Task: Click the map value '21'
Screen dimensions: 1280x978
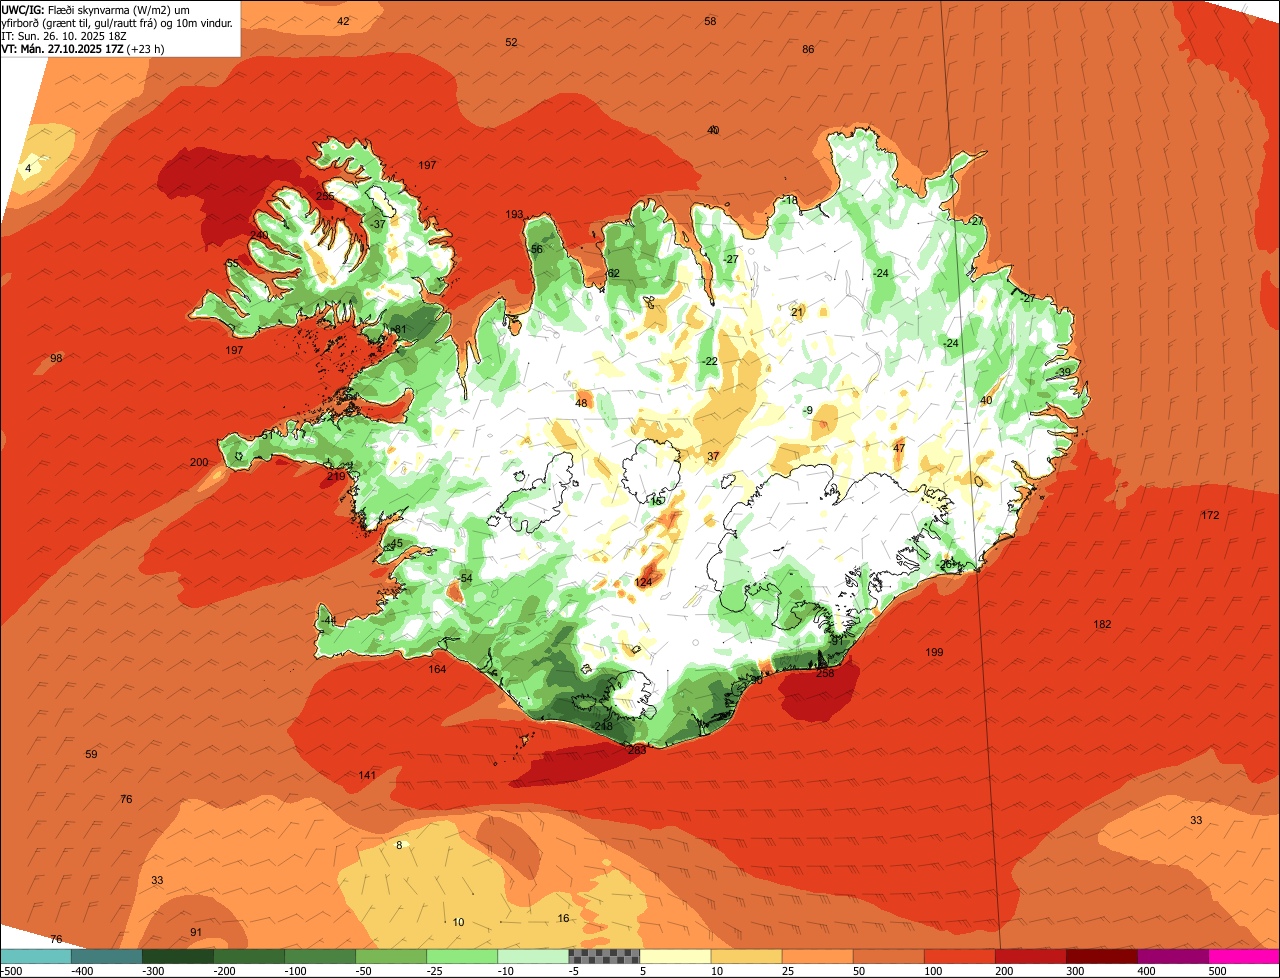Action: pos(797,312)
